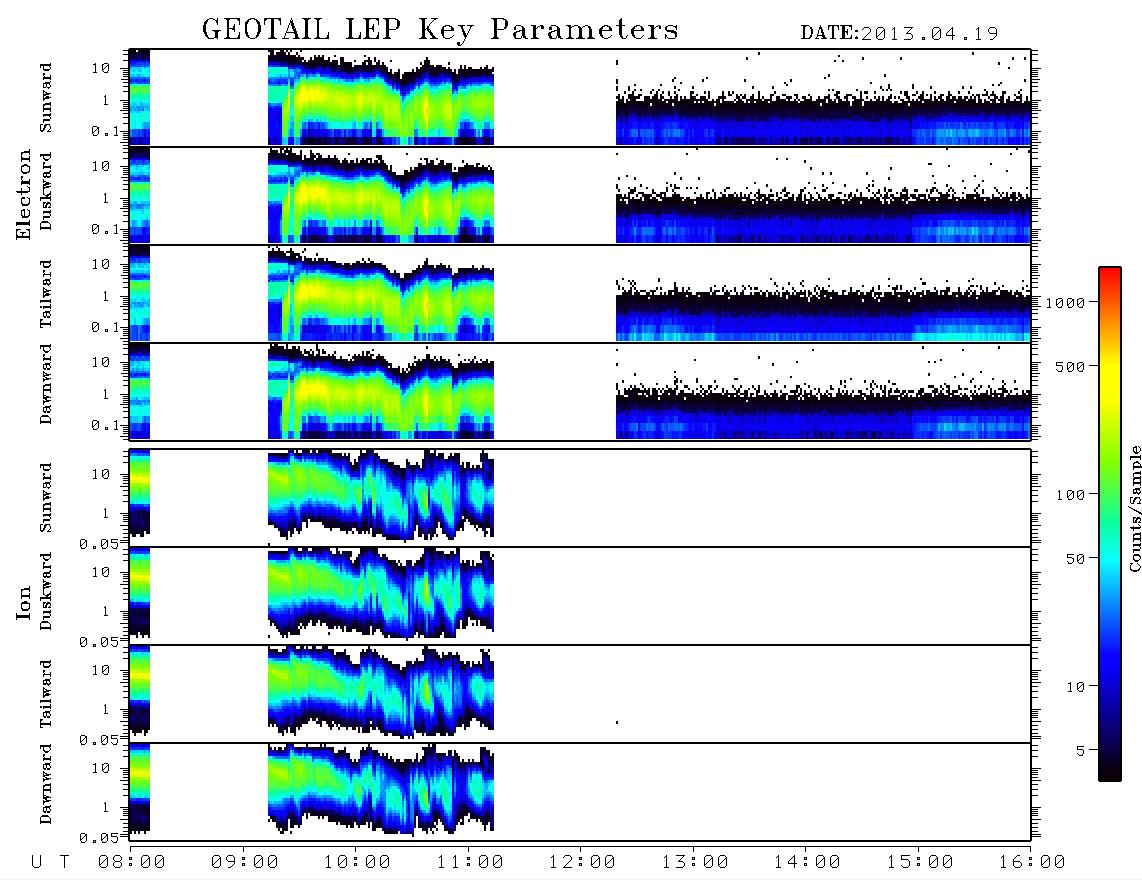Select the Electron Sunward axis label
Image resolution: width=1142 pixels, height=880 pixels.
click(x=46, y=98)
